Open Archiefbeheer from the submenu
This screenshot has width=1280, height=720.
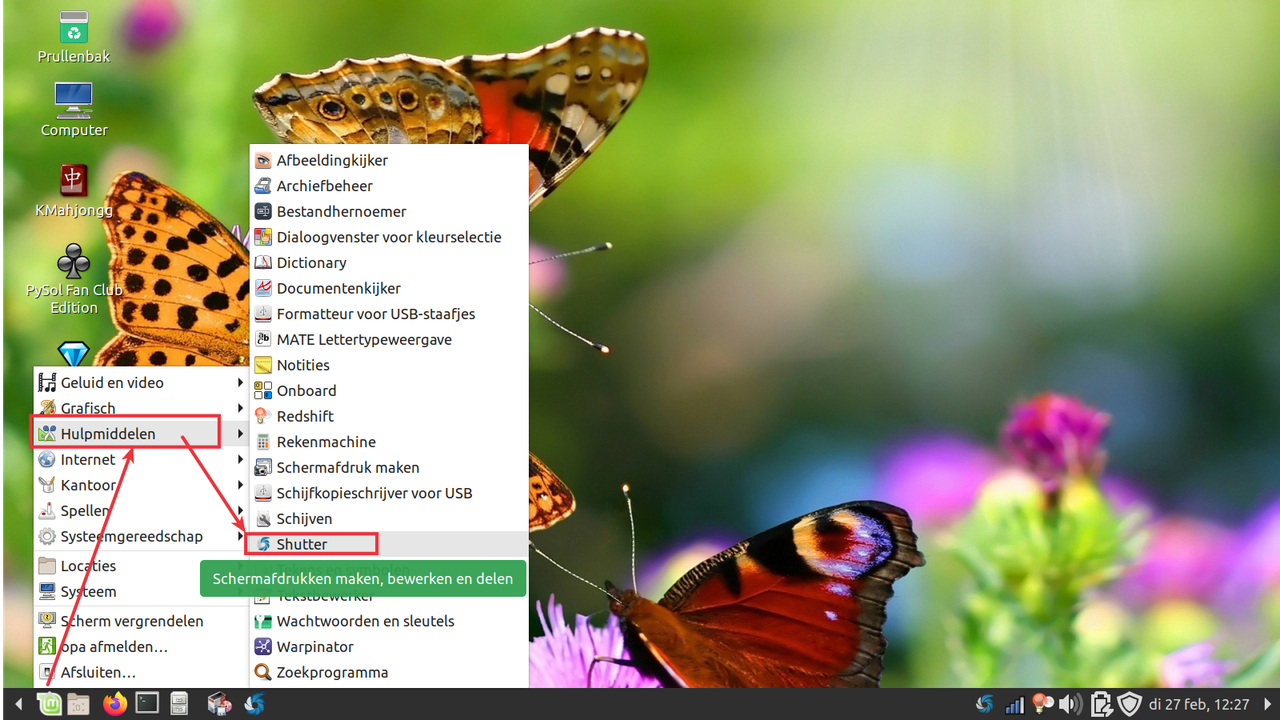[389, 186]
